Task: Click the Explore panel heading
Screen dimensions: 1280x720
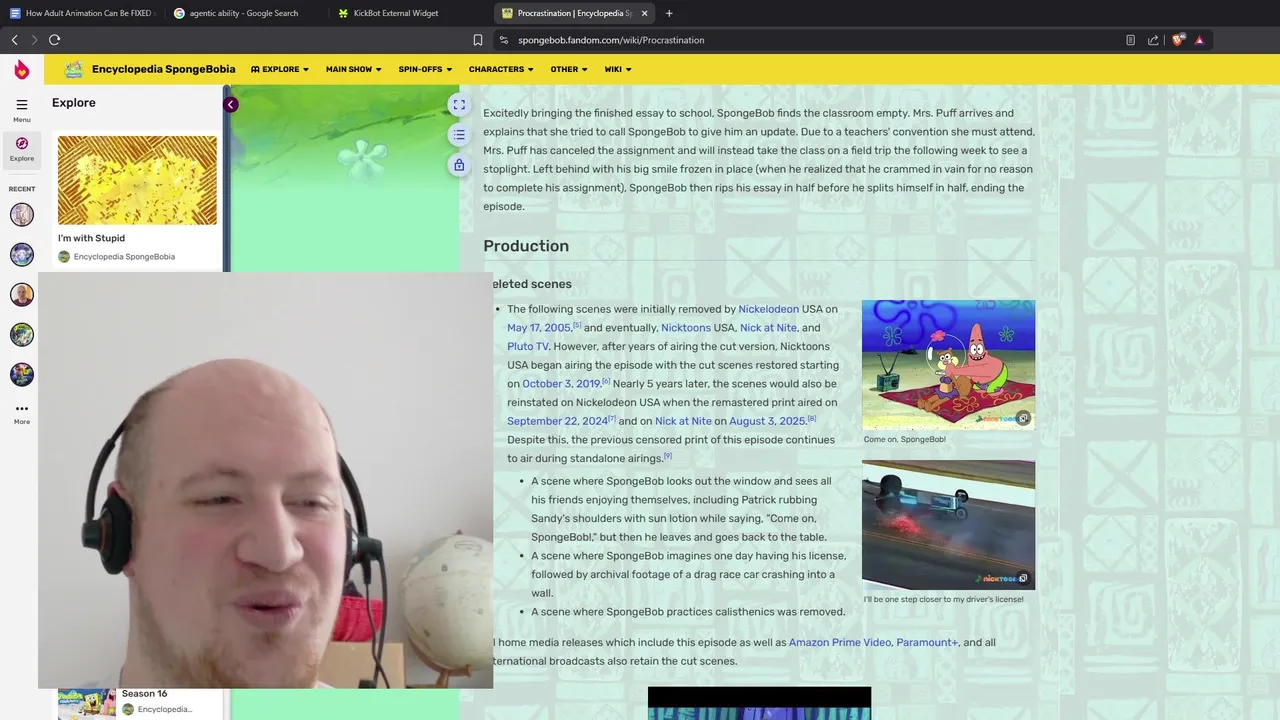Action: 74,103
